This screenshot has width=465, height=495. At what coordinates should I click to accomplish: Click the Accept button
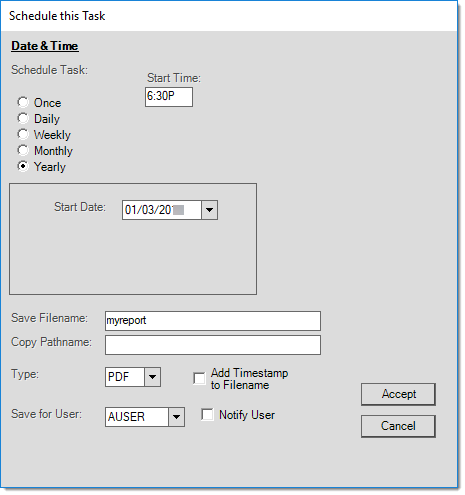[398, 394]
